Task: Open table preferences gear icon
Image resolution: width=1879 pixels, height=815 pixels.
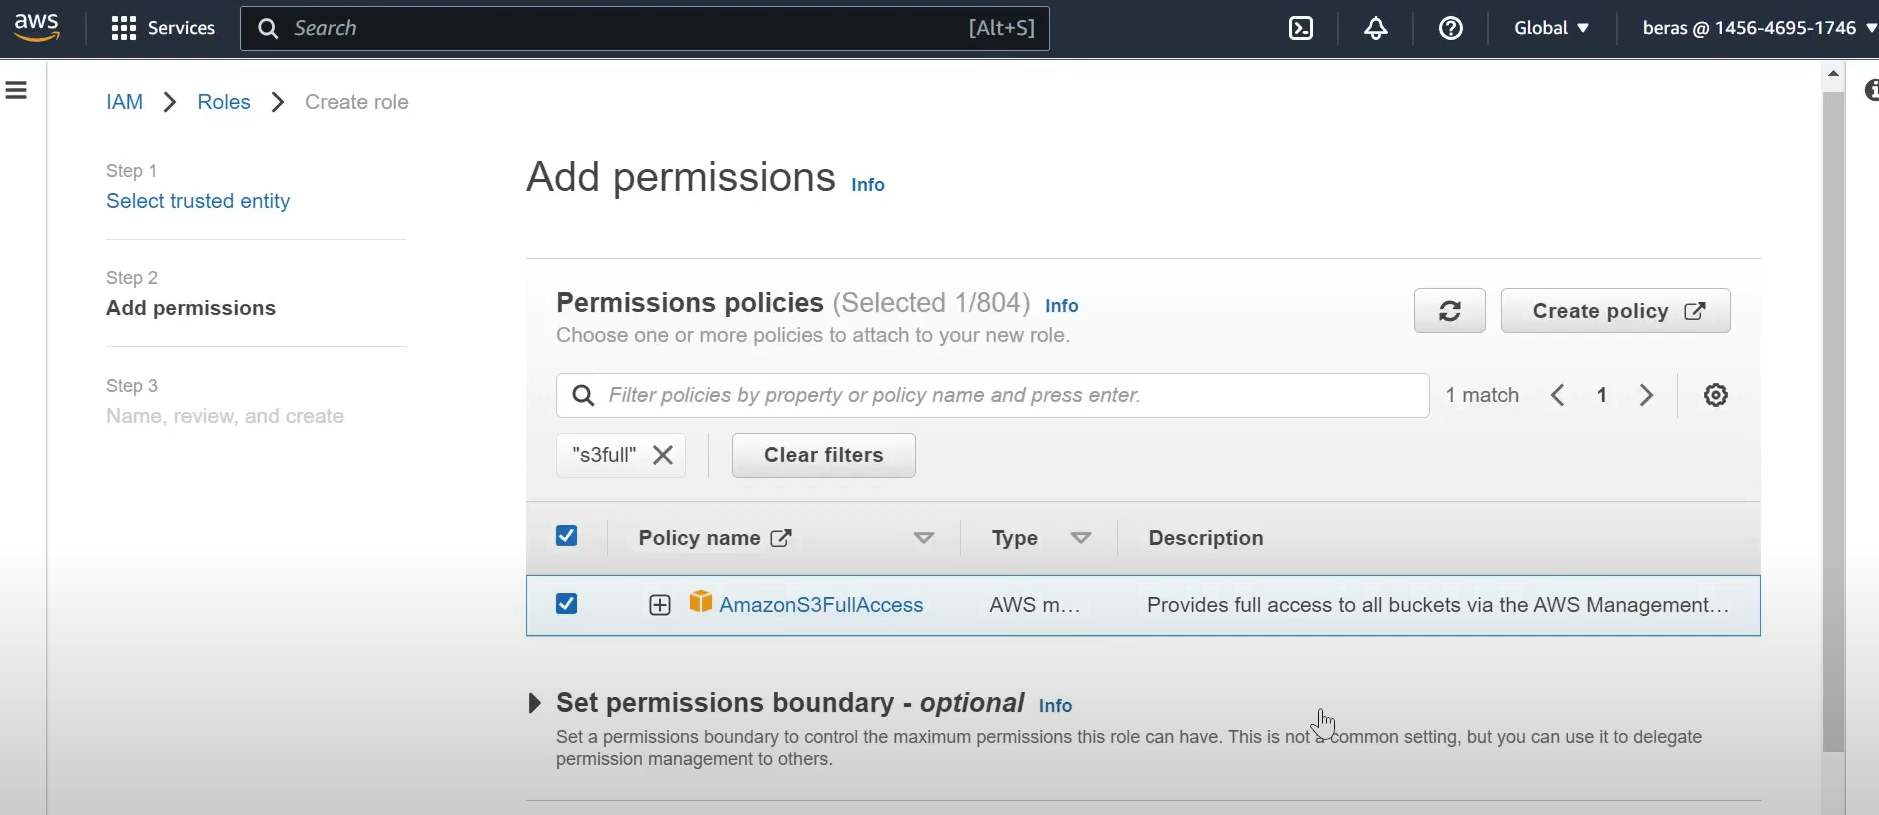Action: point(1716,396)
